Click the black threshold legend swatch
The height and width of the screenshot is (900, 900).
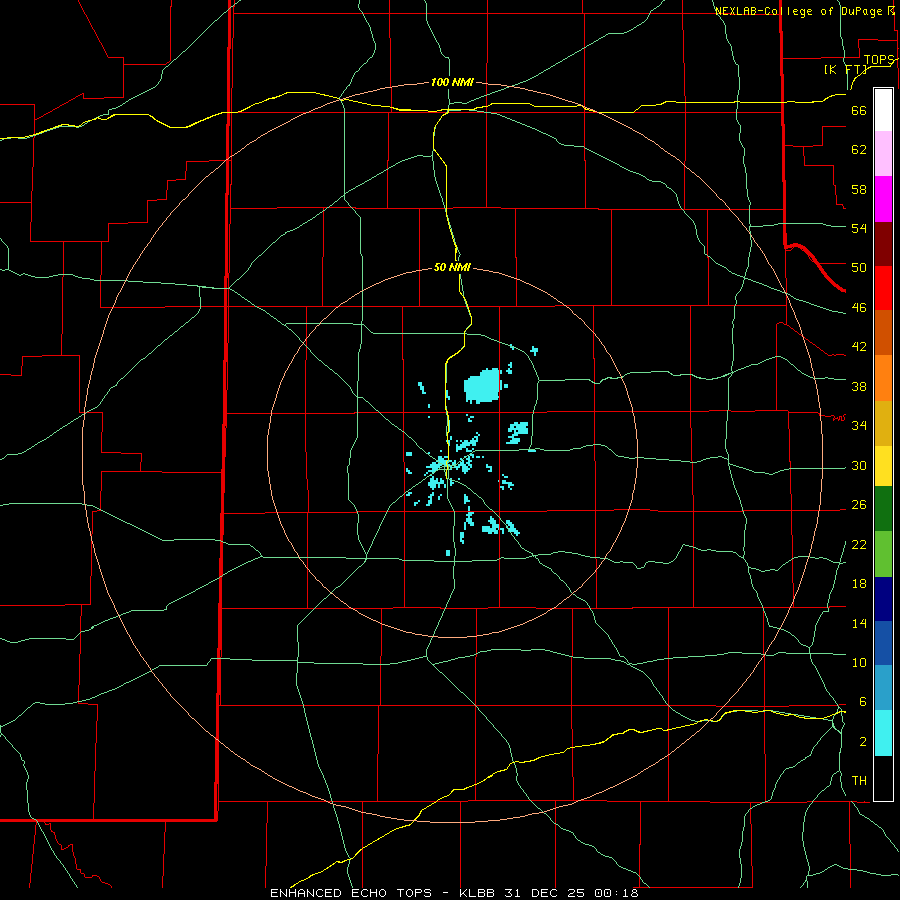883,778
